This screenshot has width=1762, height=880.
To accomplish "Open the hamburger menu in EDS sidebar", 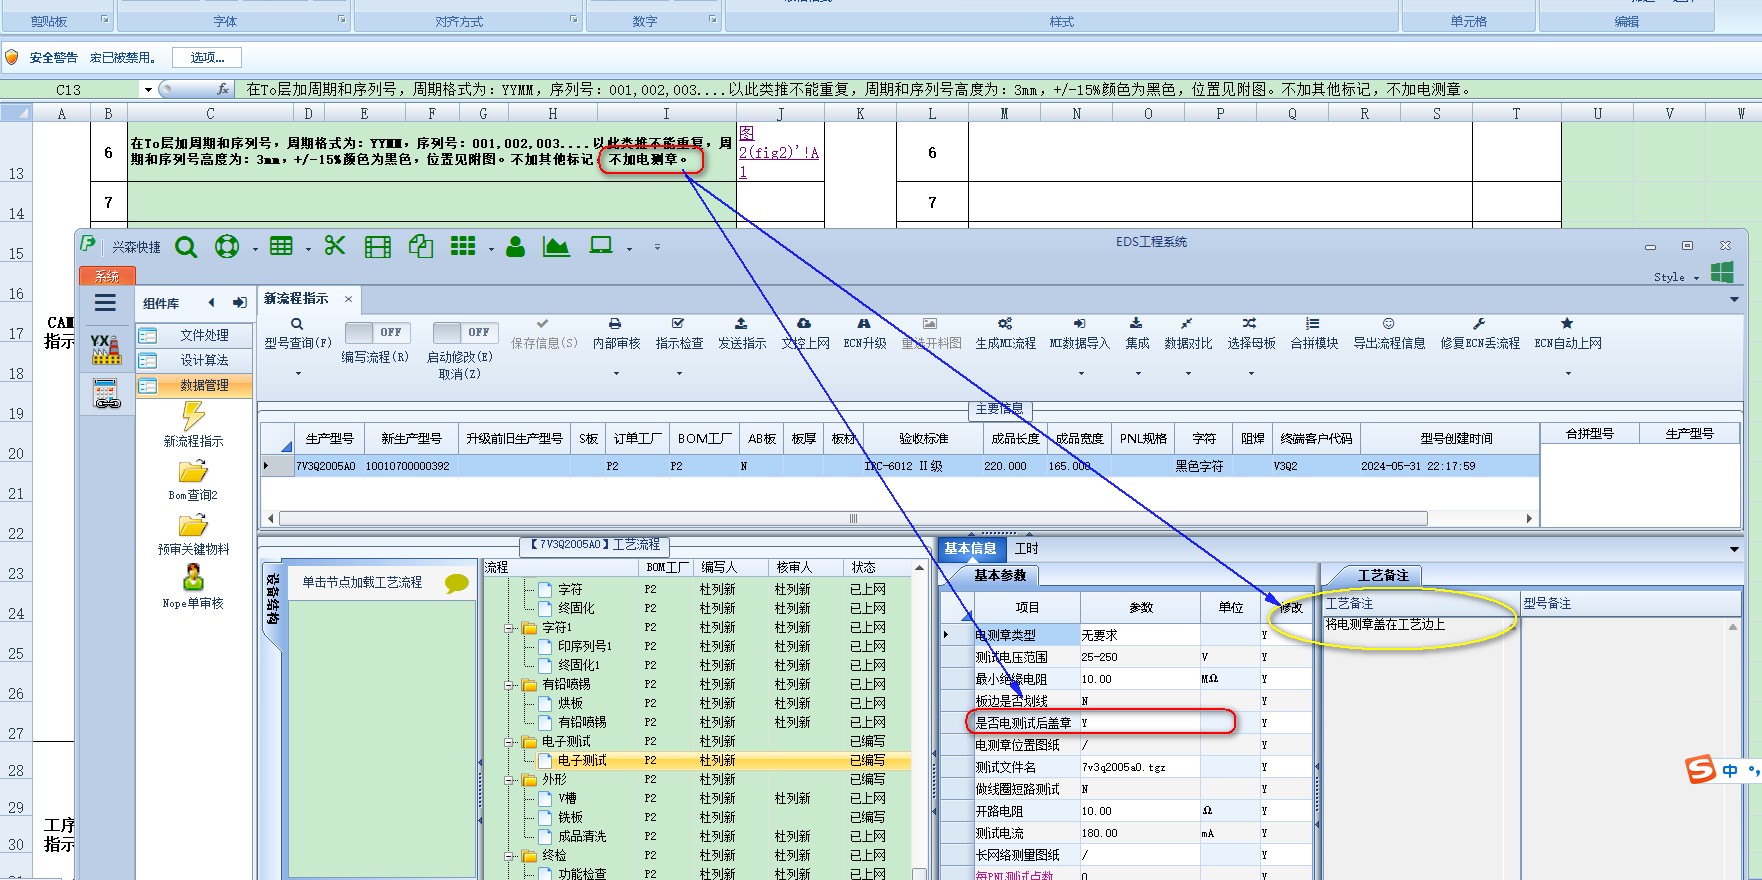I will pos(105,303).
